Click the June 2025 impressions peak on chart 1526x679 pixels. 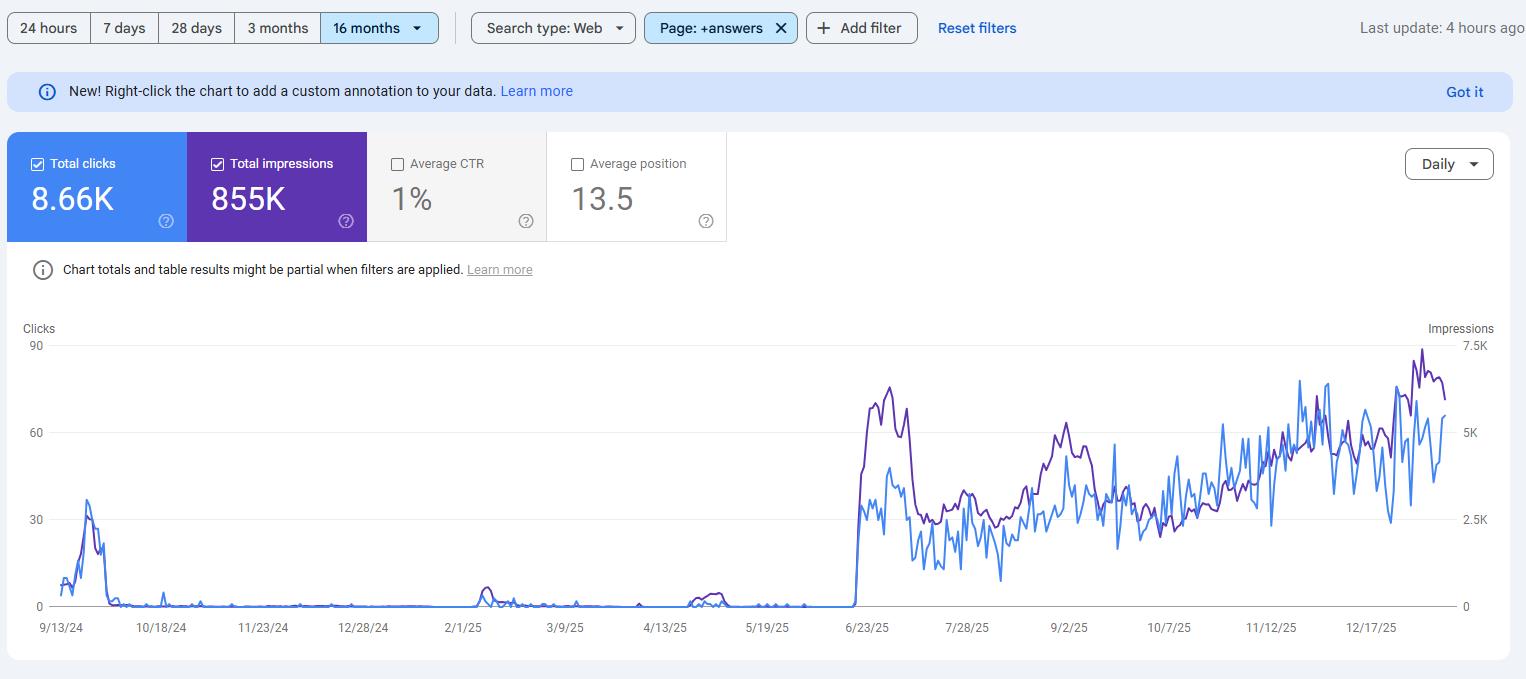tap(889, 389)
